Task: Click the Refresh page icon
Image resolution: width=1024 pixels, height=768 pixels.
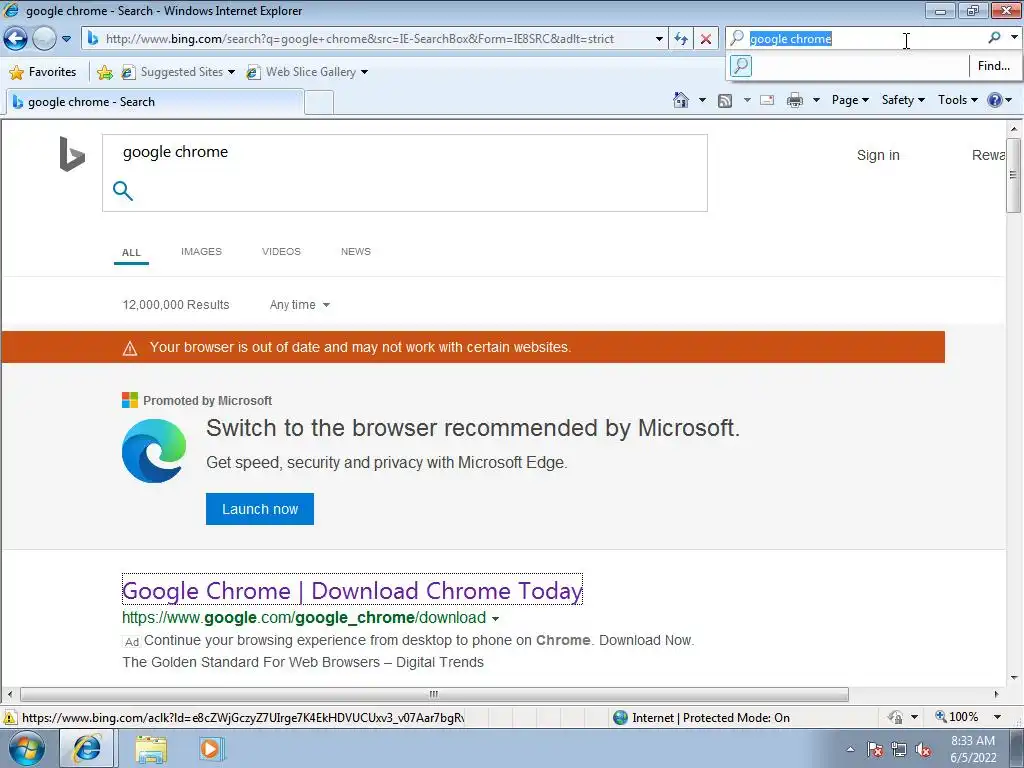Action: pos(681,39)
